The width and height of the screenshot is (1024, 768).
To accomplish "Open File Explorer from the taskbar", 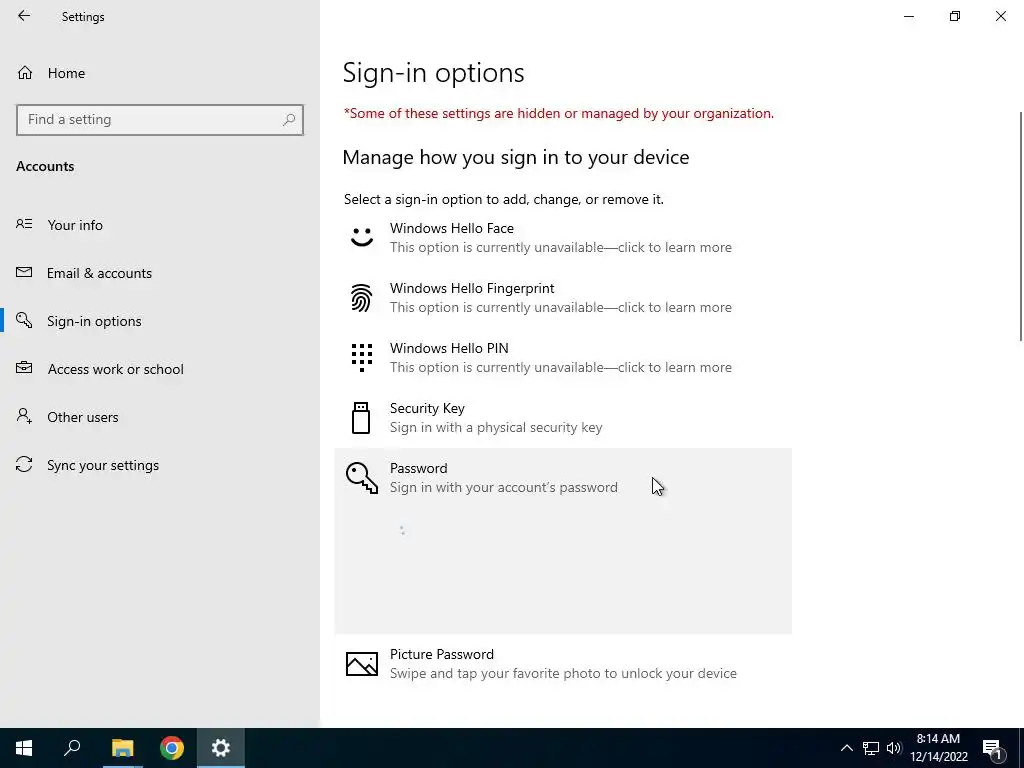I will (122, 748).
